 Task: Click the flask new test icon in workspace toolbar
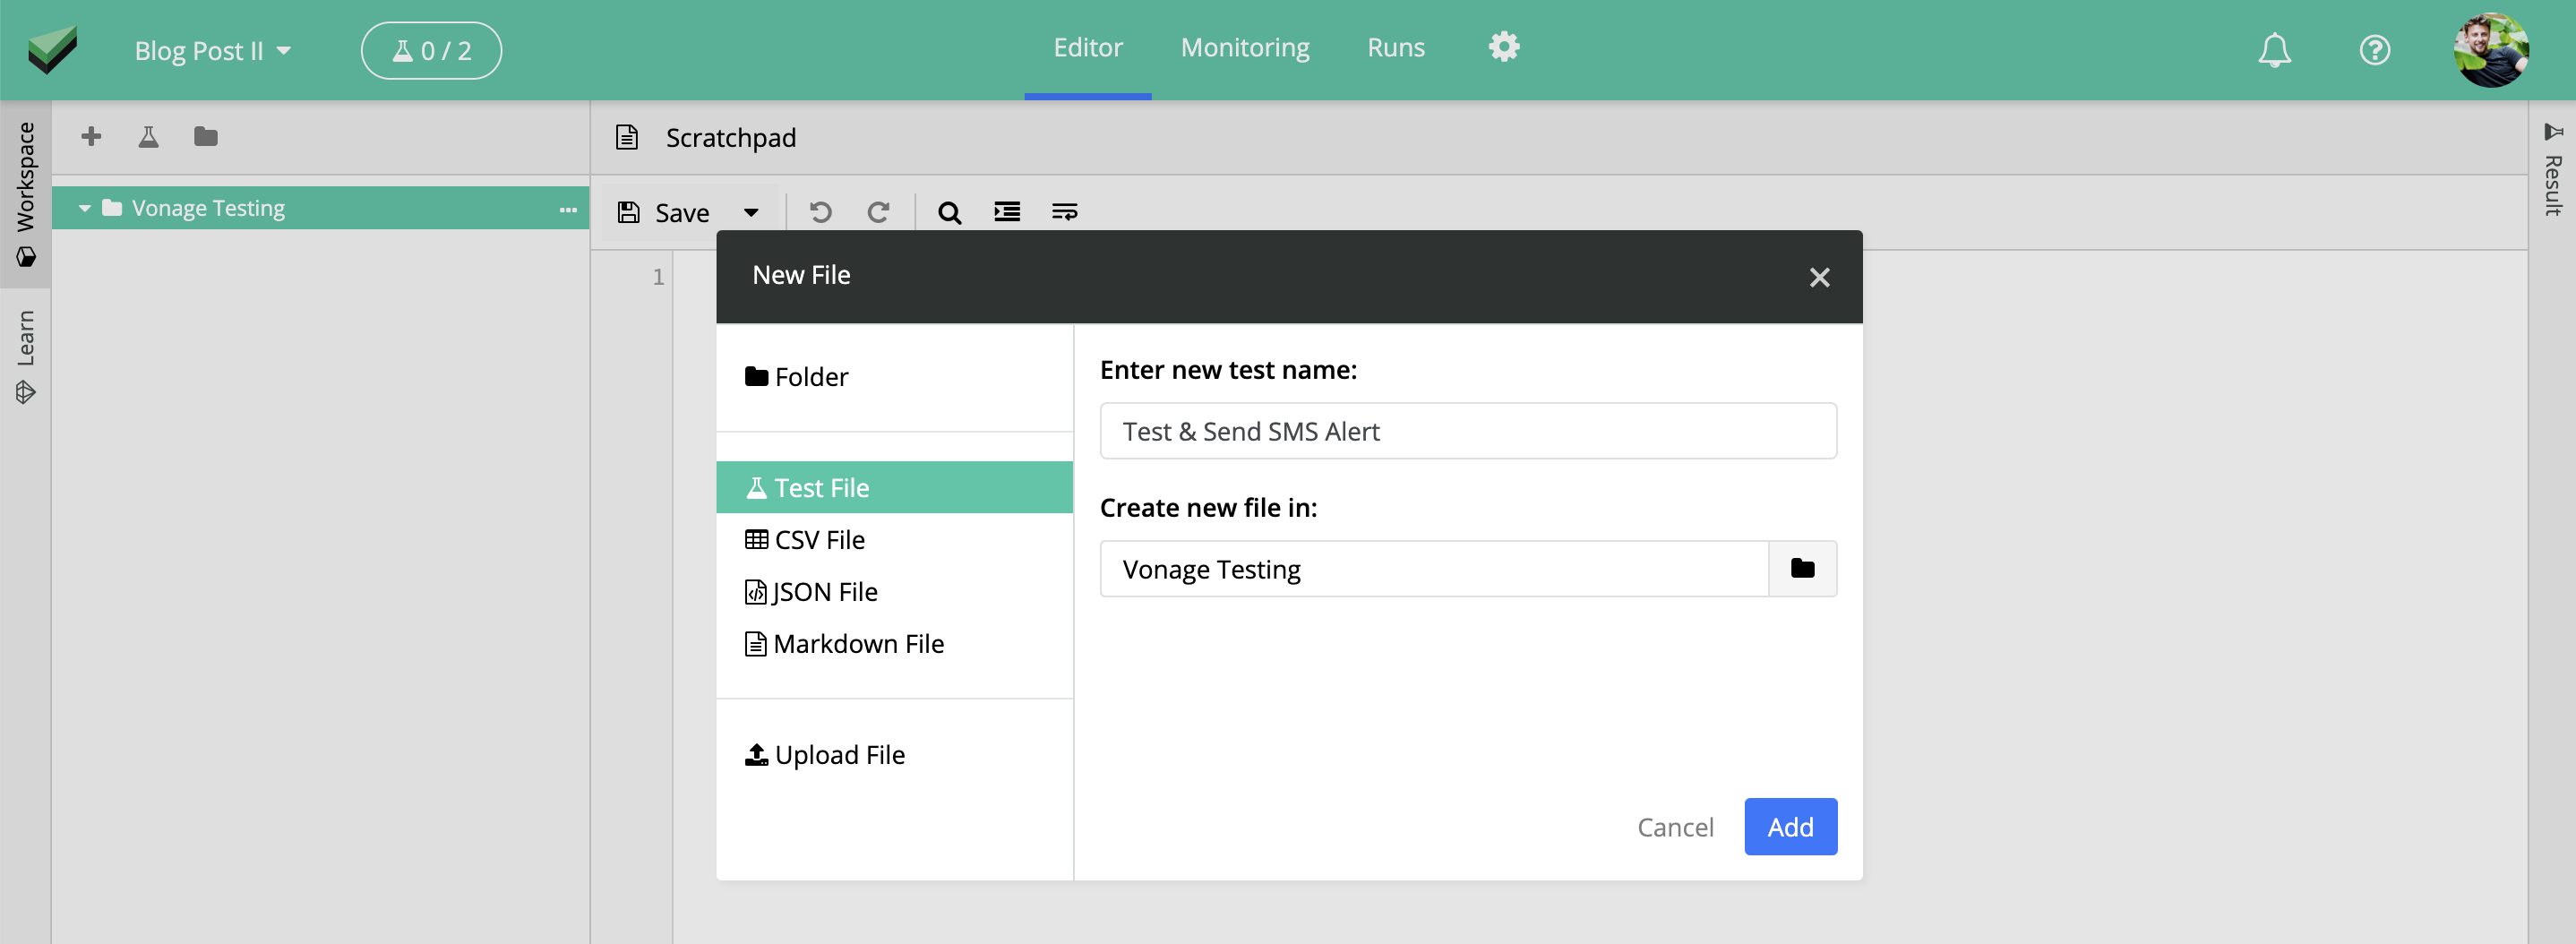coord(148,136)
